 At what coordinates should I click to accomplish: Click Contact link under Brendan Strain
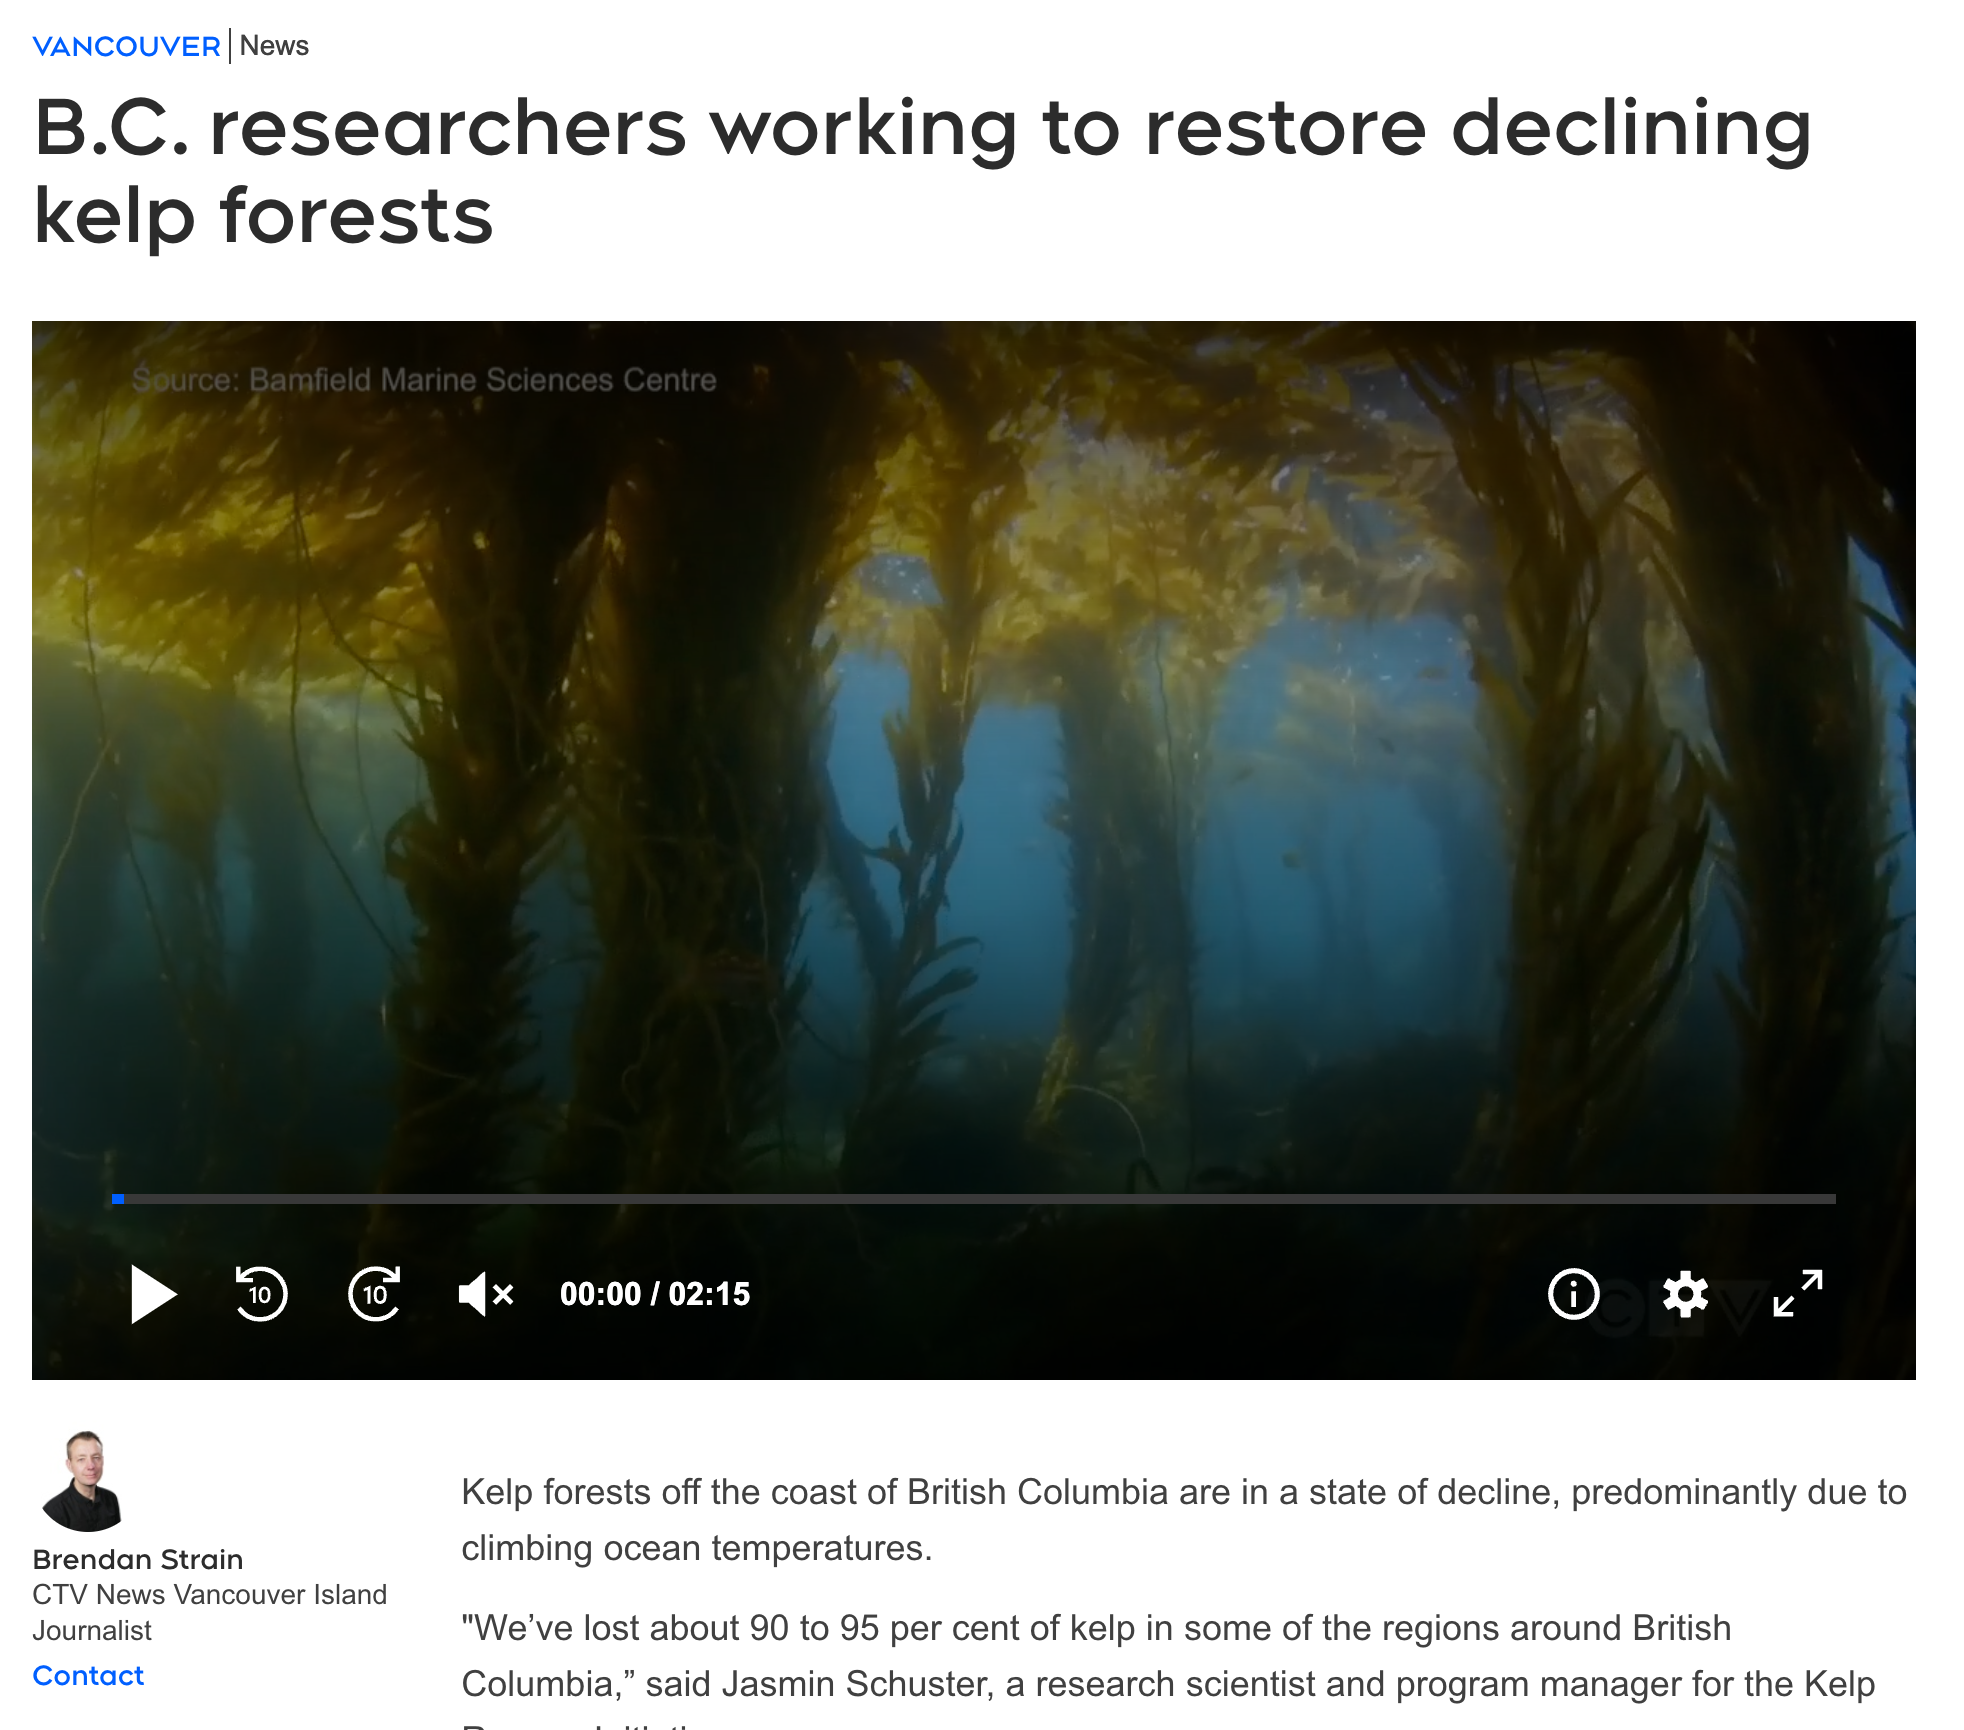[88, 1675]
